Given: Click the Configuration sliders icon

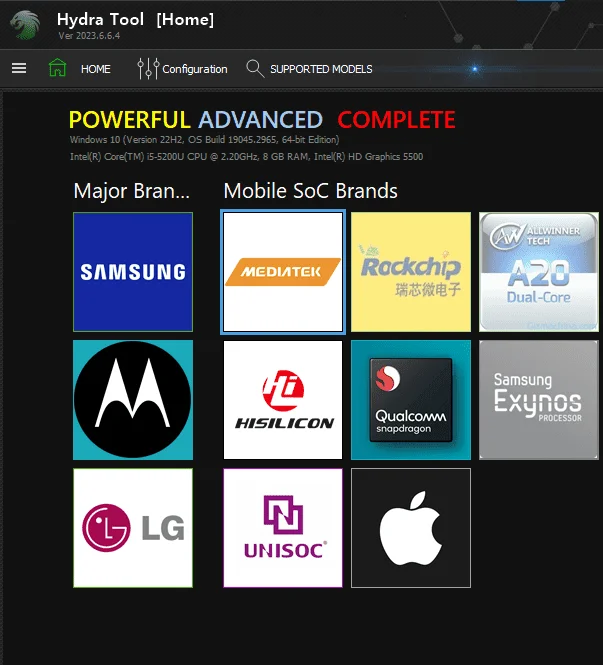Looking at the screenshot, I should pyautogui.click(x=148, y=68).
